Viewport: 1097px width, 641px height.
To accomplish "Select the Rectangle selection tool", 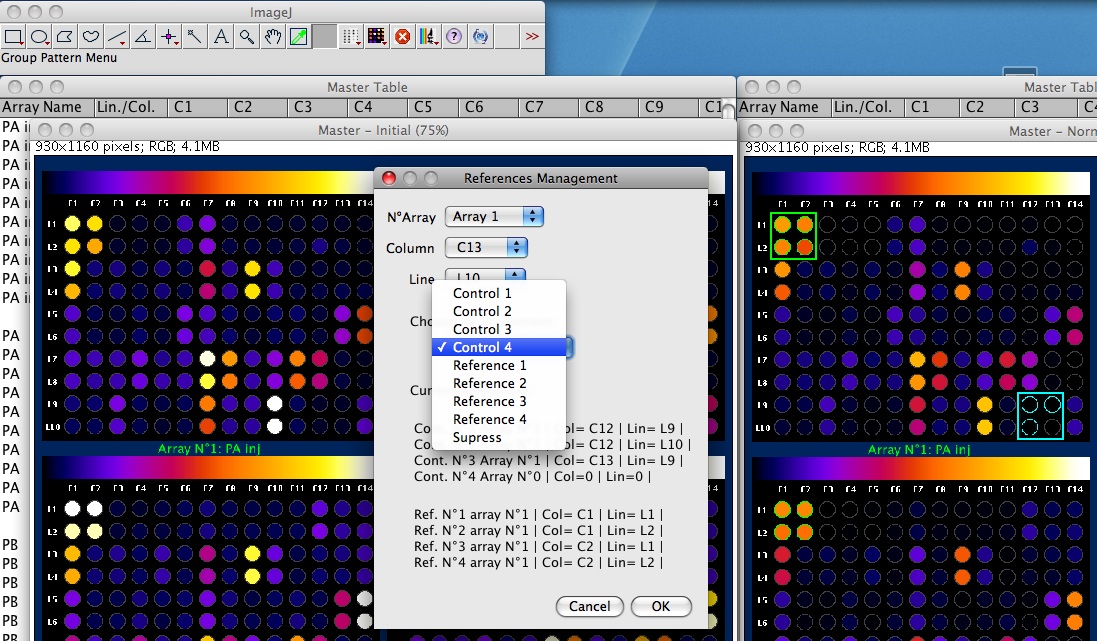I will [x=13, y=36].
